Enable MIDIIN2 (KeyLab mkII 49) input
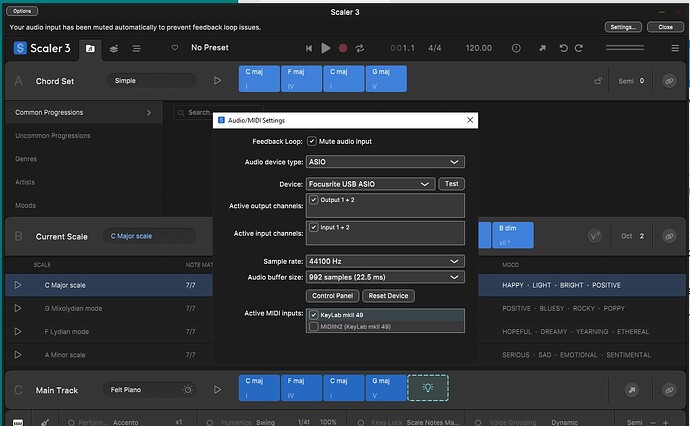 [314, 327]
